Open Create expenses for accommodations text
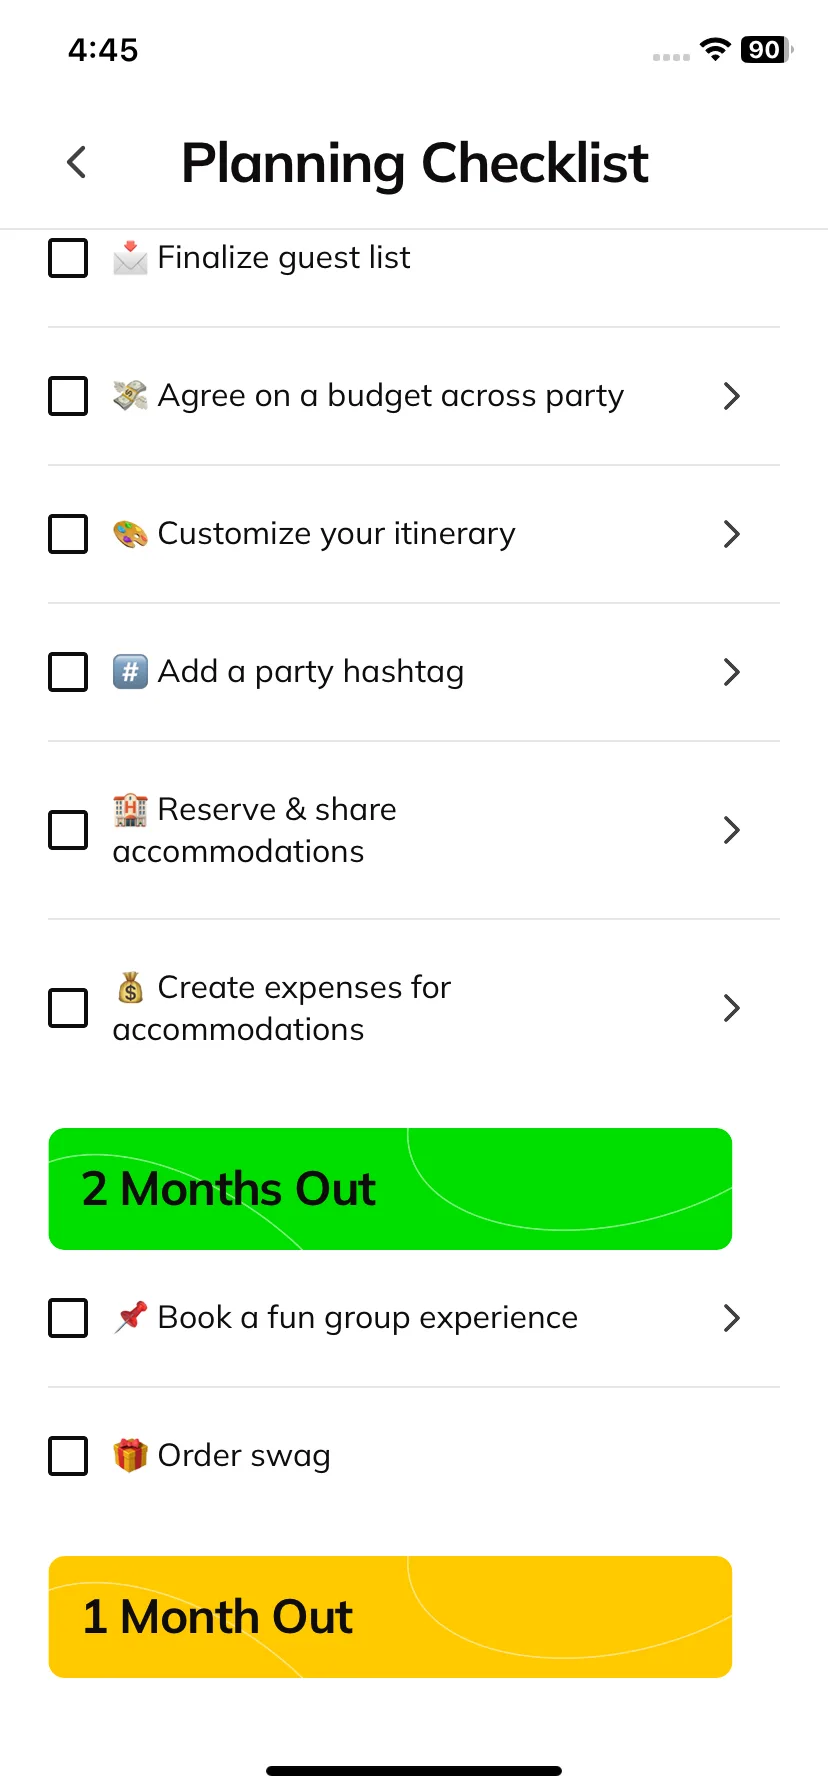 (282, 1008)
